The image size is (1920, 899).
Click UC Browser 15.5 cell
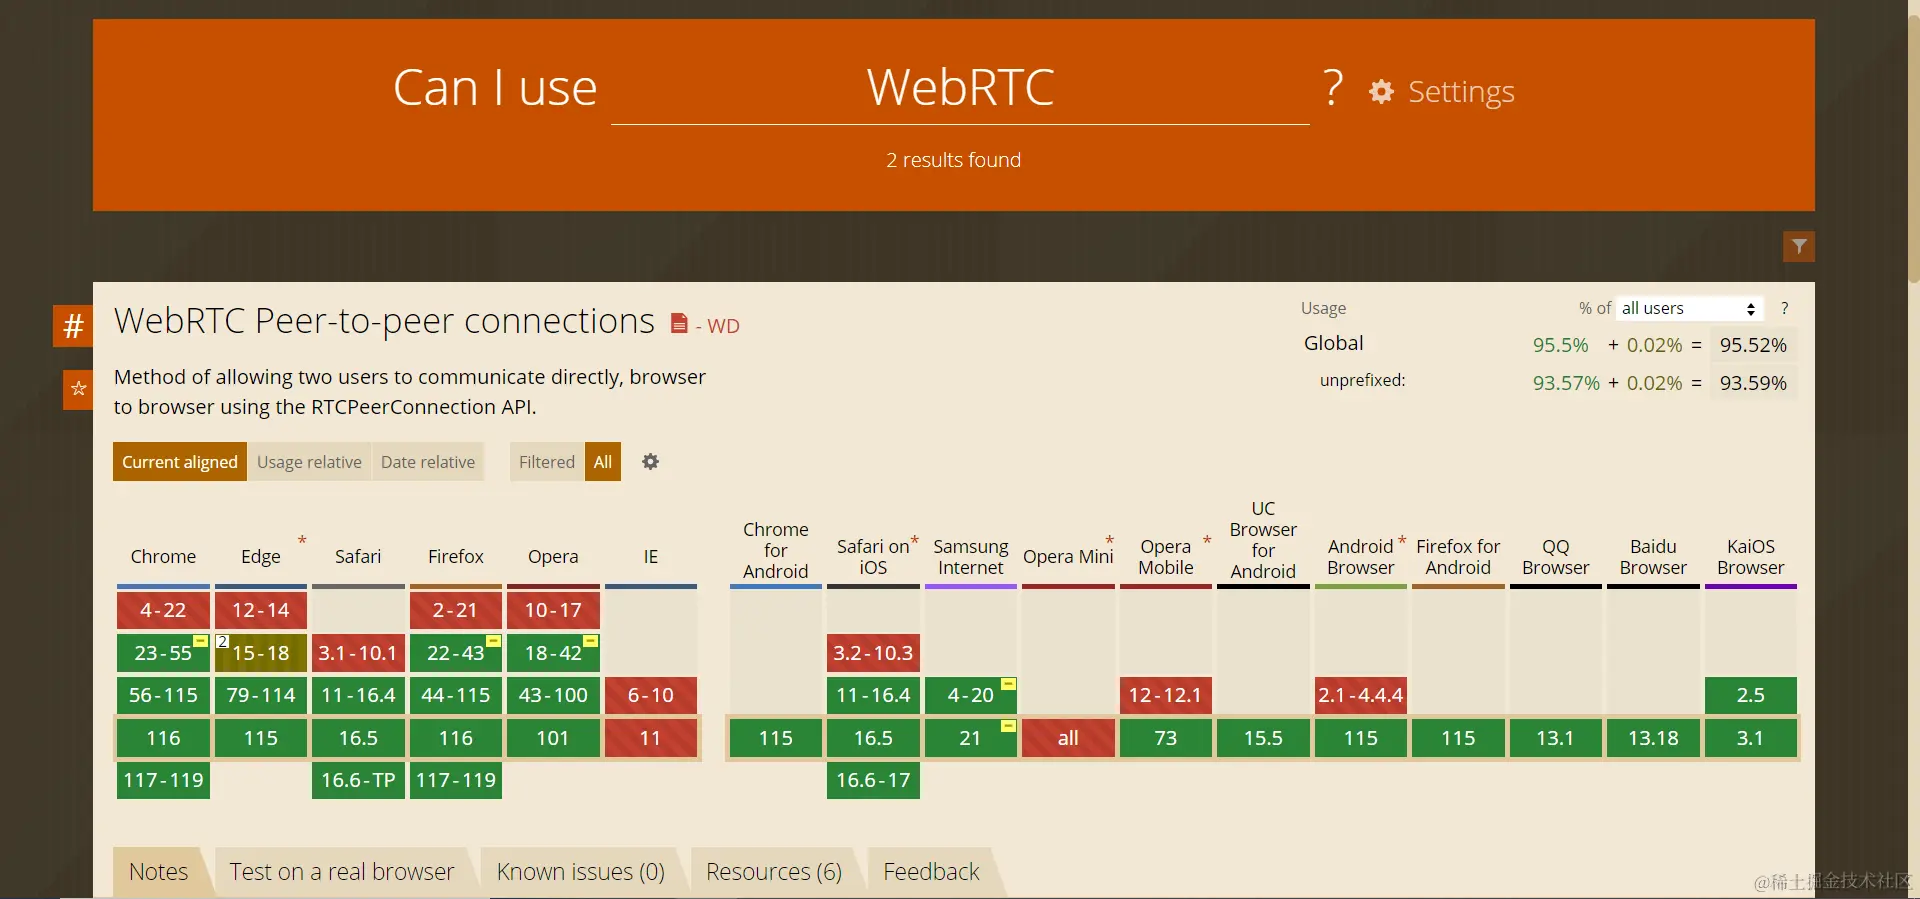click(x=1263, y=738)
